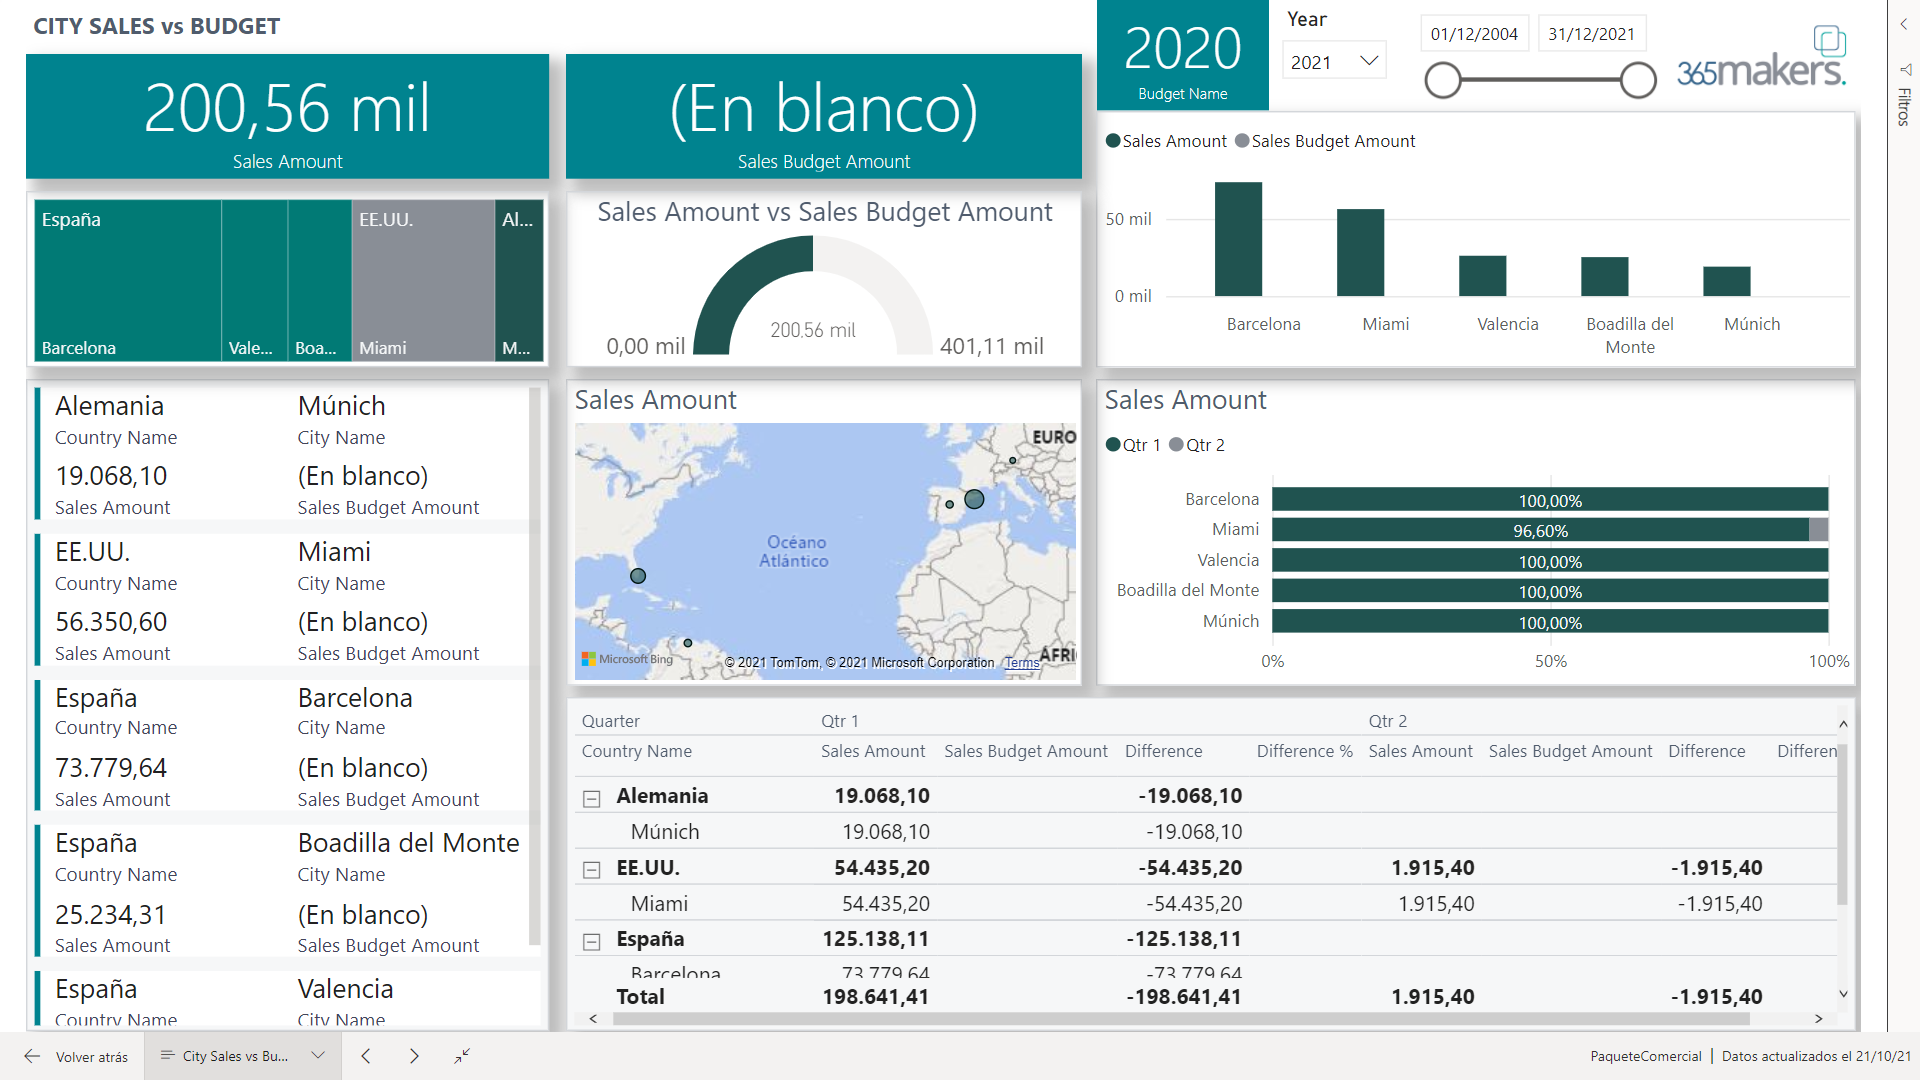The image size is (1920, 1080).
Task: Click right handle of date slider
Action: (1638, 80)
